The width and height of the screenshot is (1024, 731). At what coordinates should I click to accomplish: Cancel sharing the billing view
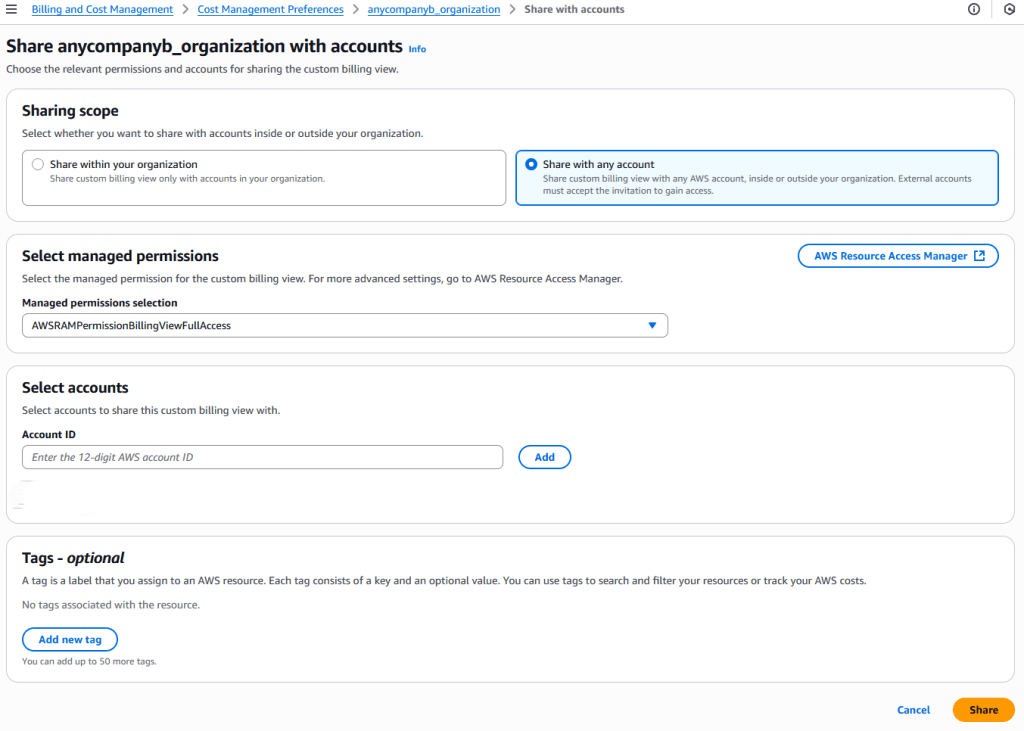[x=913, y=710]
